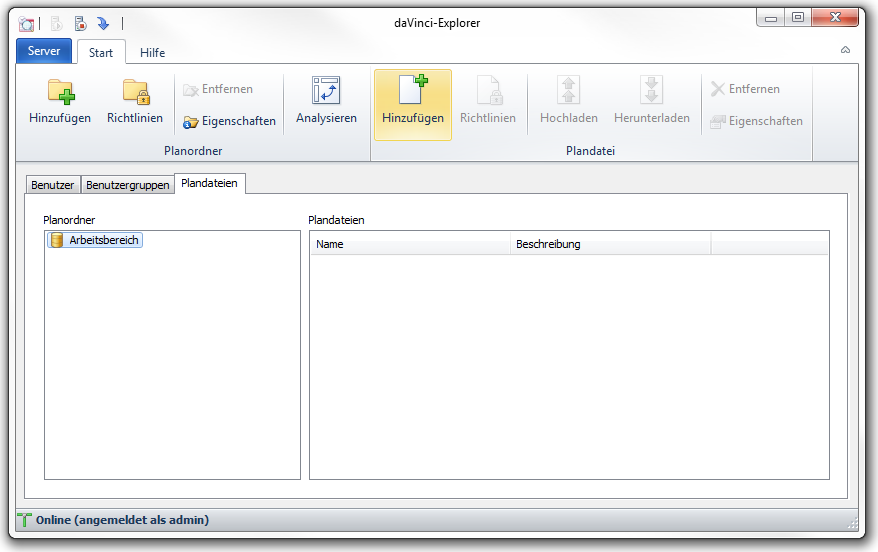Image resolution: width=878 pixels, height=552 pixels.
Task: Collapse the ribbon with the chevron
Action: 845,50
